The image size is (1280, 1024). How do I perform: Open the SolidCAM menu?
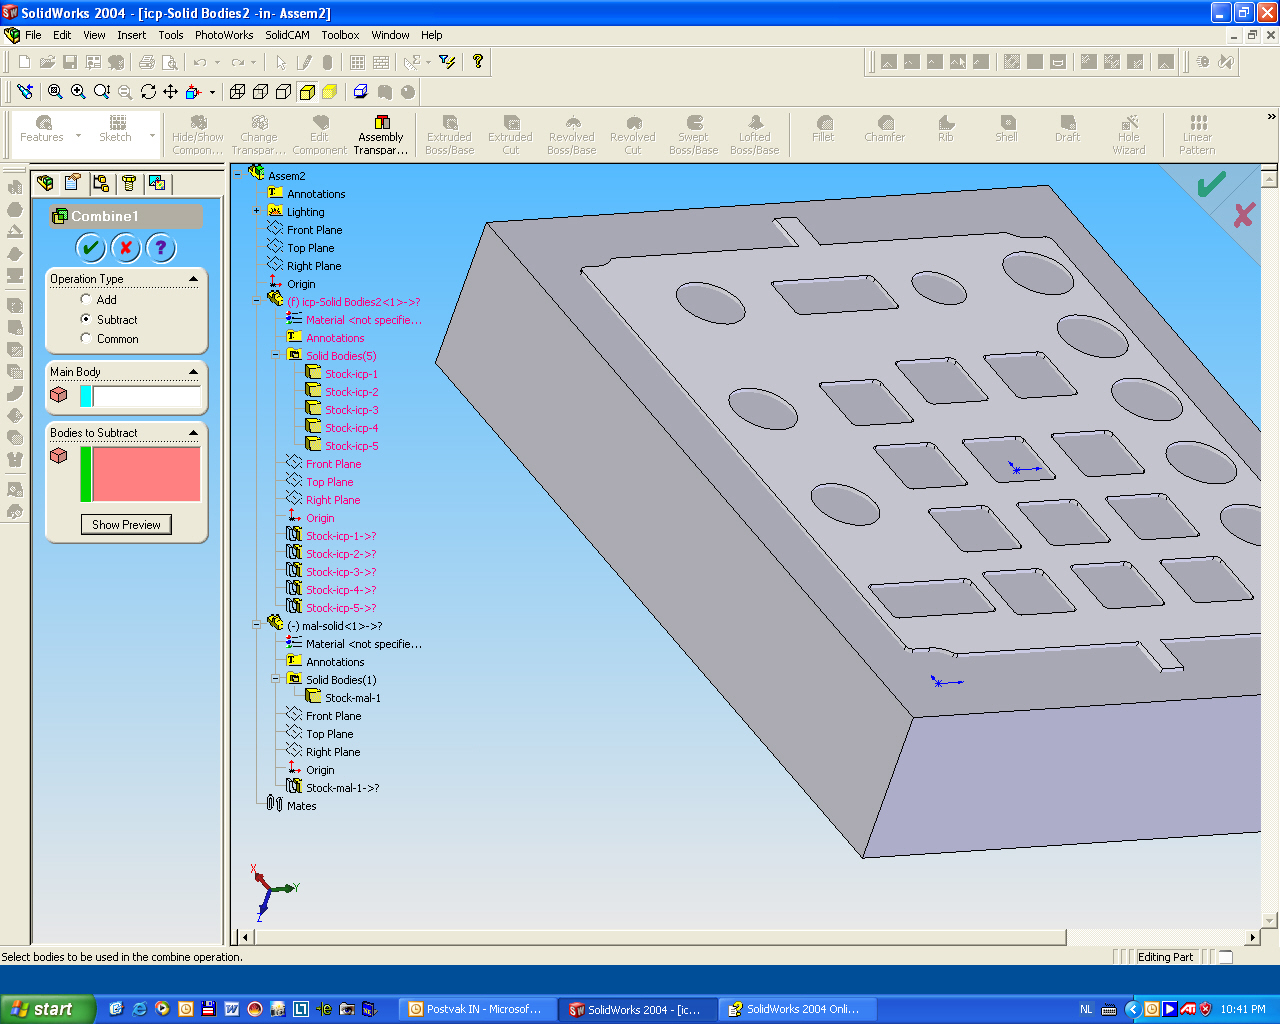tap(287, 35)
